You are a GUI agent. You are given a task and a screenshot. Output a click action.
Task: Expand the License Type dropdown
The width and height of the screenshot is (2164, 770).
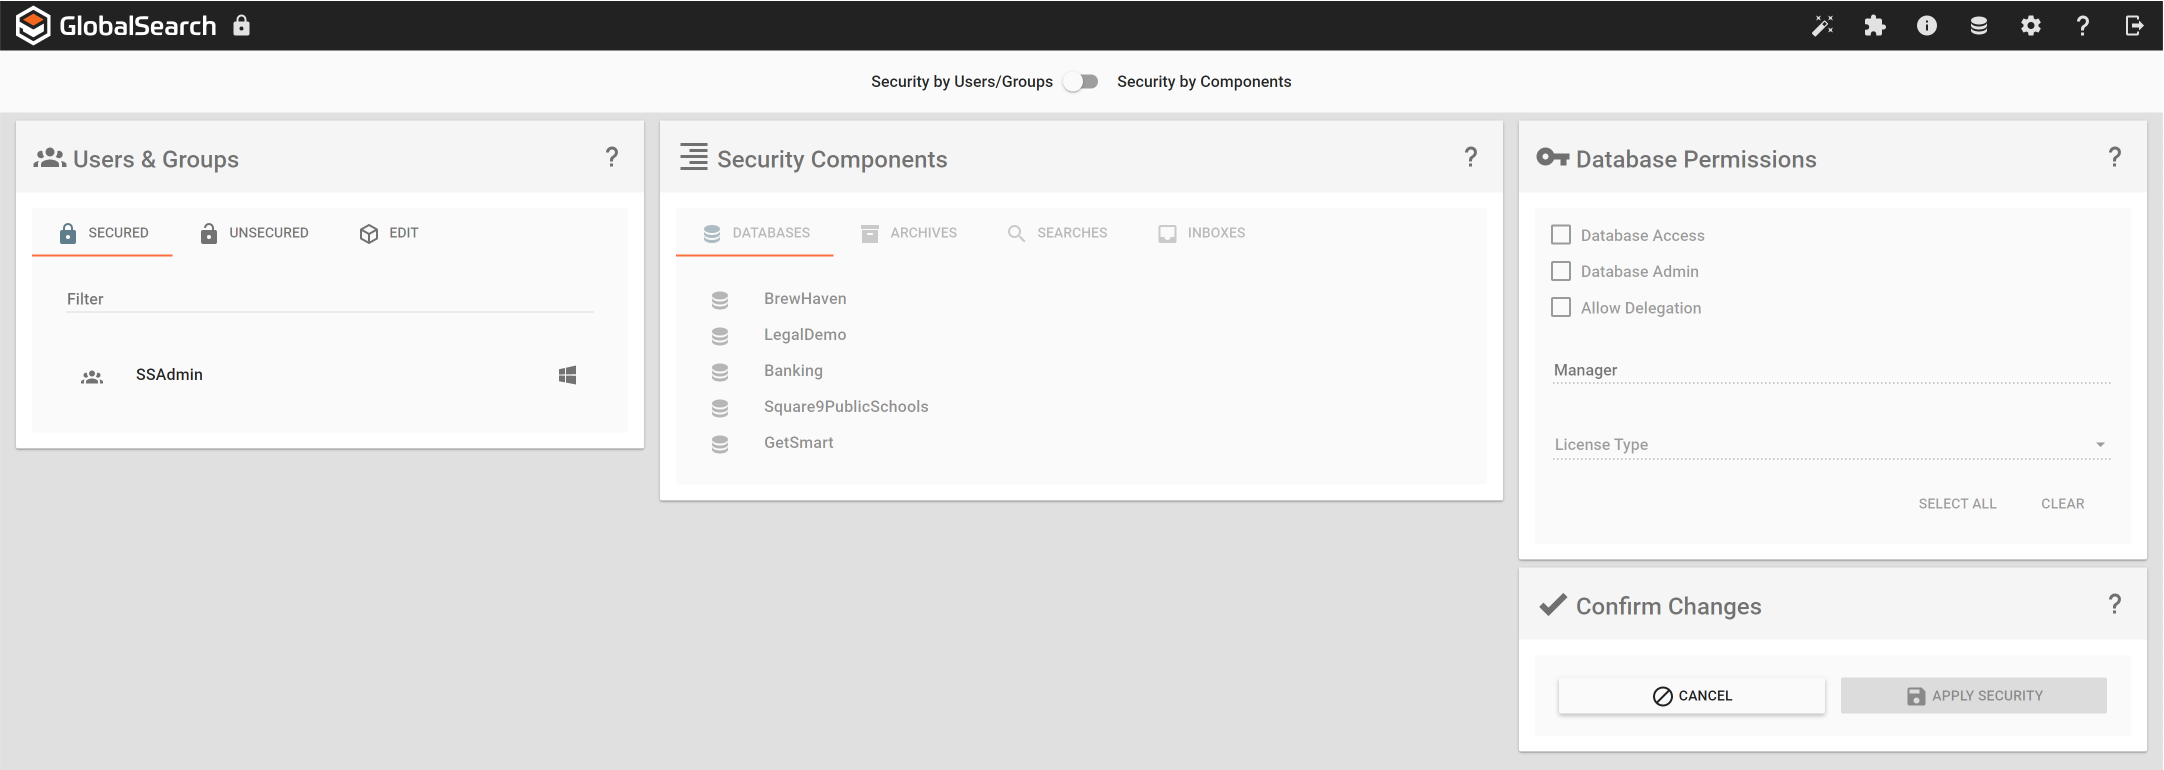1830,444
